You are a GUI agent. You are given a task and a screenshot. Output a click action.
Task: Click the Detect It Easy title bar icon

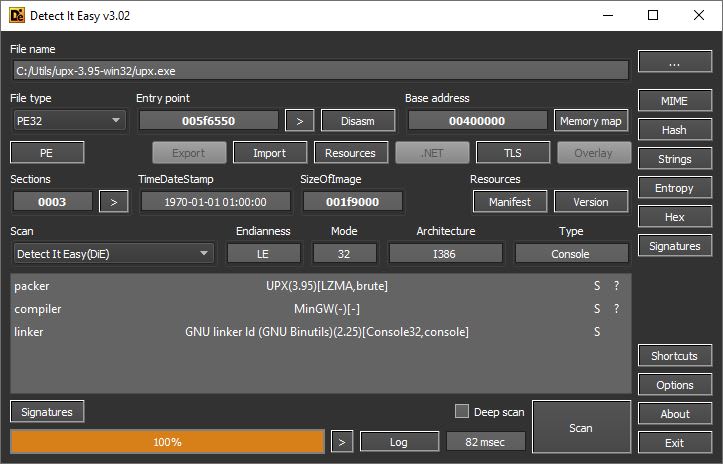click(17, 15)
